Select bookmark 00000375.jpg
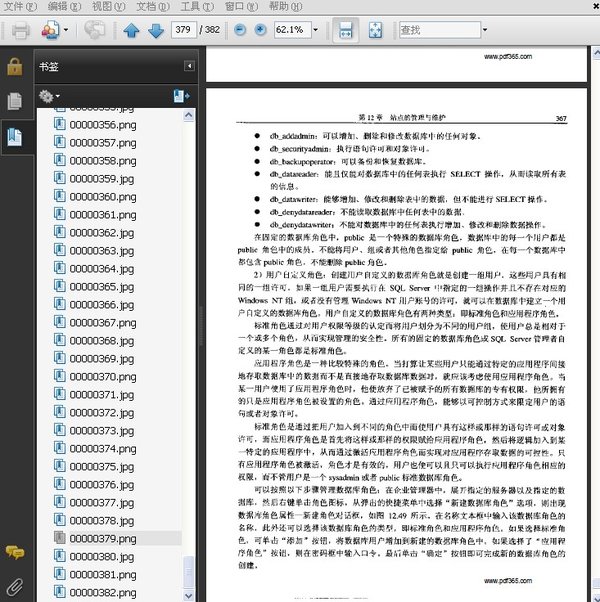 [x=102, y=467]
